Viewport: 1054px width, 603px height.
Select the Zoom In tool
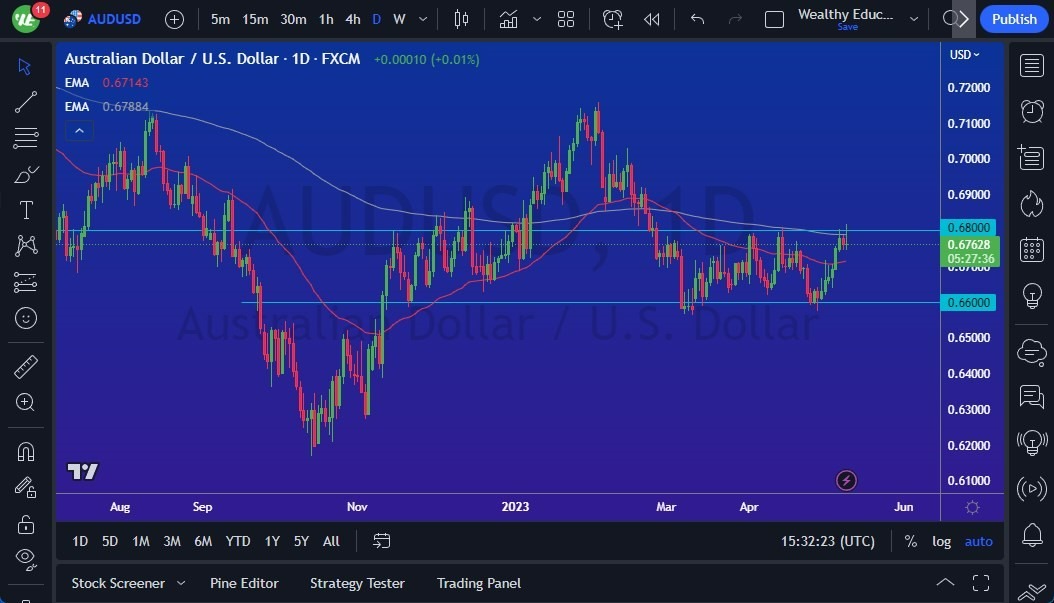tap(25, 402)
